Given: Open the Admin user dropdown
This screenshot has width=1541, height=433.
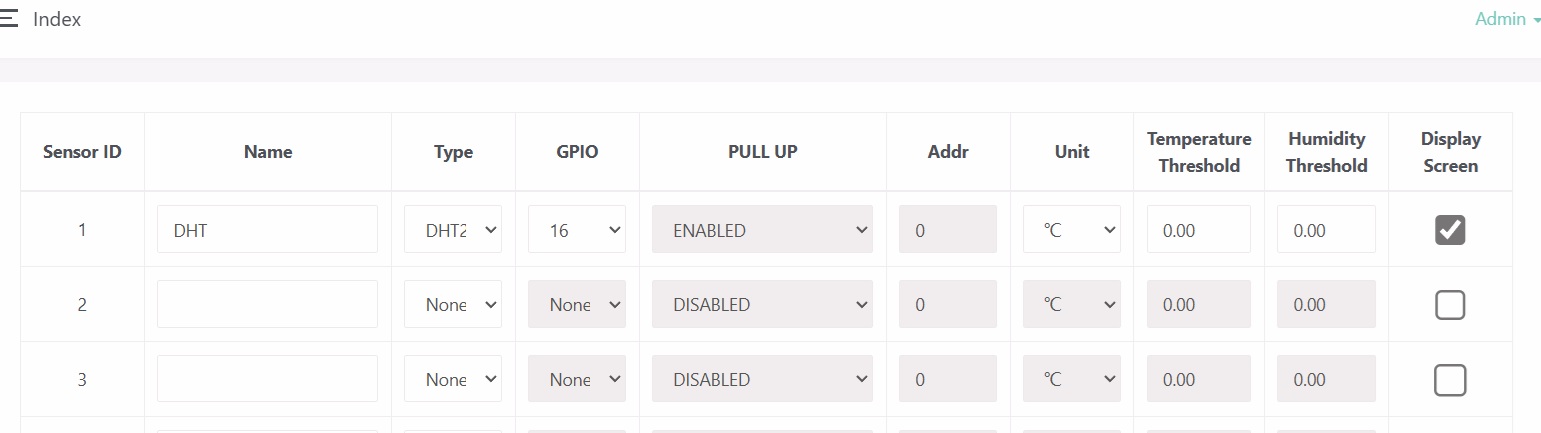Looking at the screenshot, I should 1507,19.
